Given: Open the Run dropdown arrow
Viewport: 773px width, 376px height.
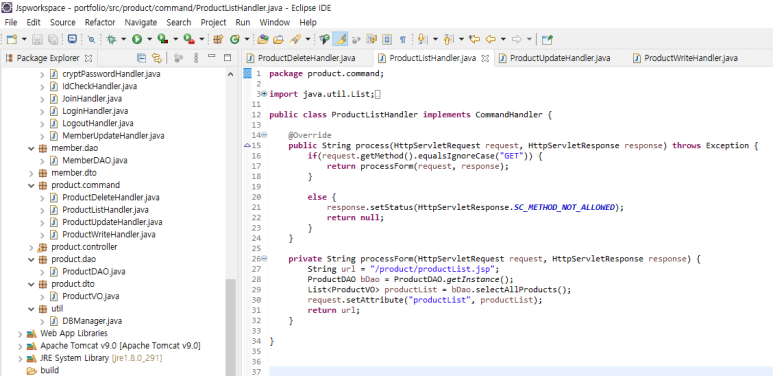Looking at the screenshot, I should (x=149, y=39).
